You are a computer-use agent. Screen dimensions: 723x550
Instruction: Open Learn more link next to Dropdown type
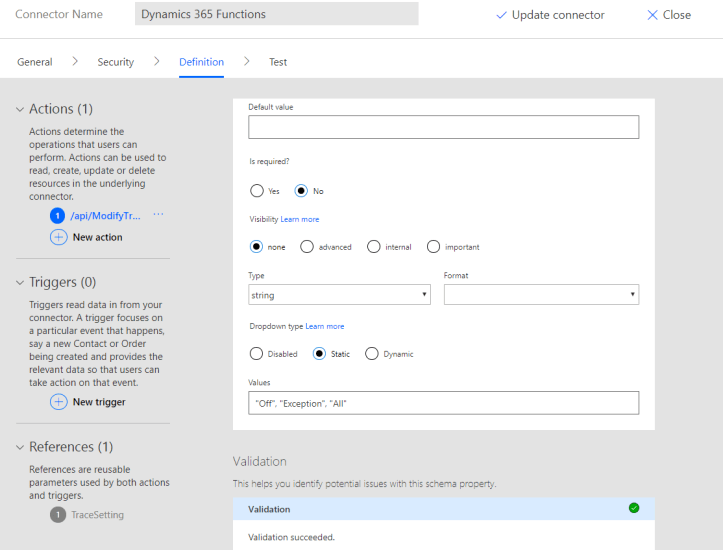coord(324,326)
